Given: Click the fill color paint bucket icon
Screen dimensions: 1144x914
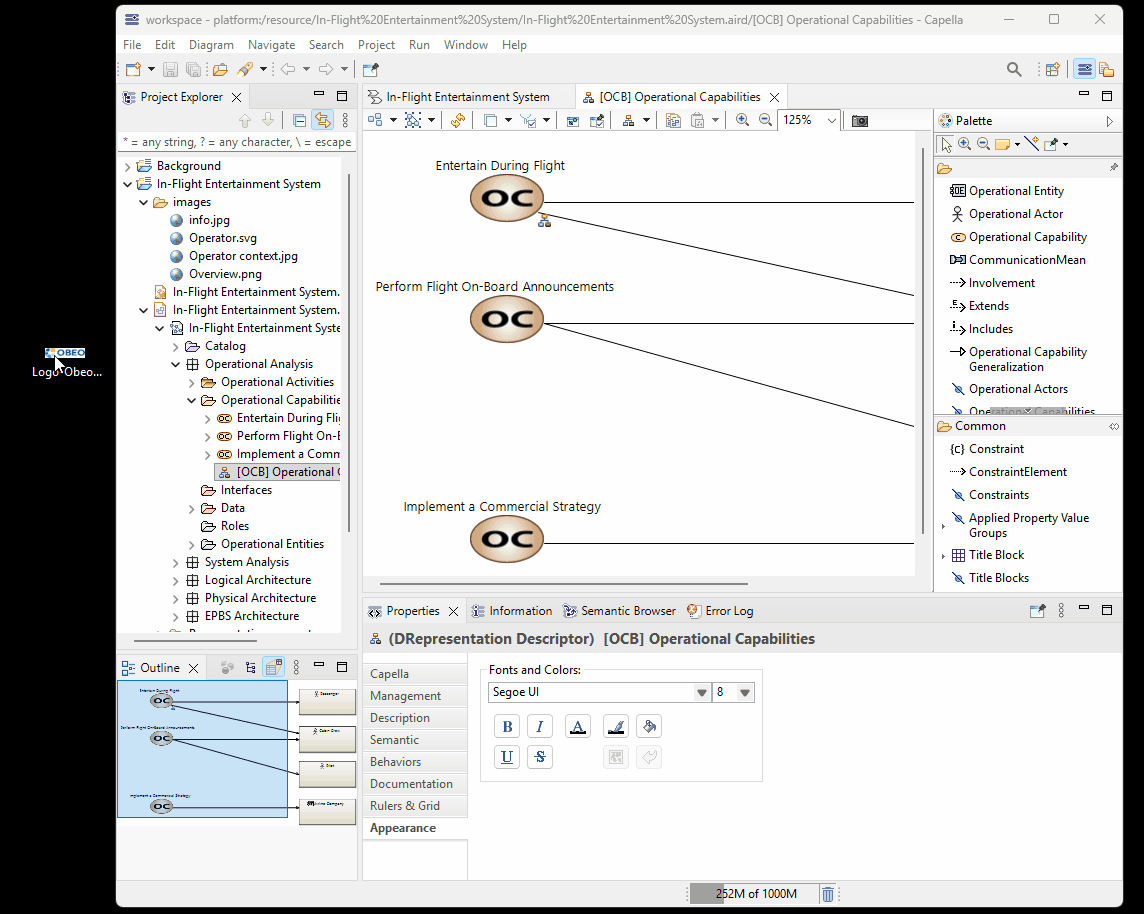Looking at the screenshot, I should point(648,727).
